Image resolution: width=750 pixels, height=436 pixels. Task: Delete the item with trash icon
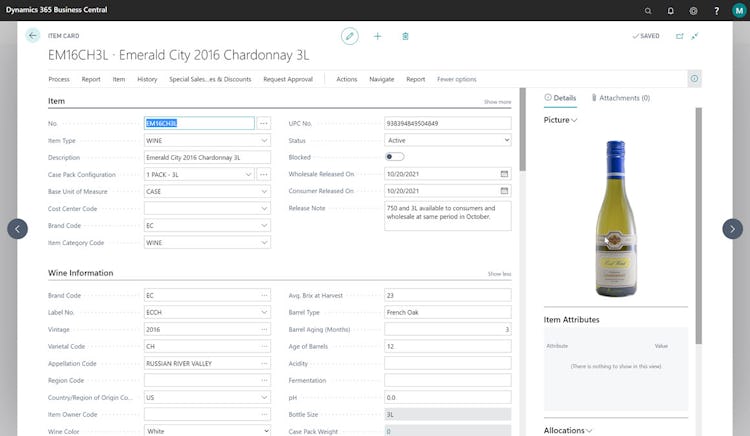(x=405, y=36)
